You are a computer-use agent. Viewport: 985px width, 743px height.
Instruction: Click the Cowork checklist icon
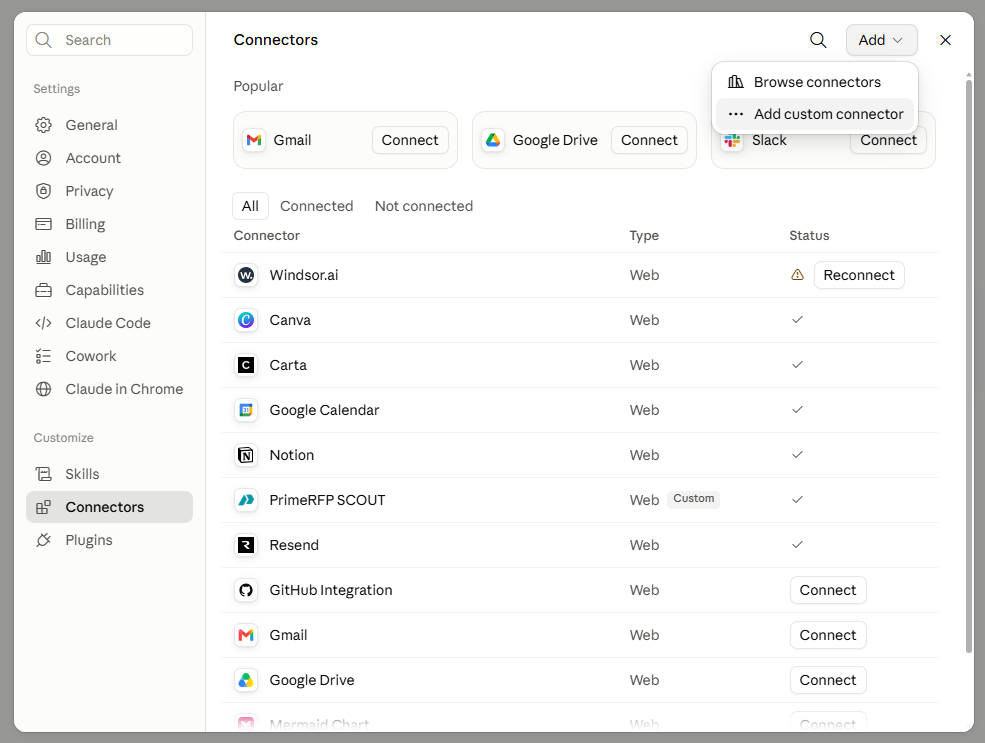point(43,356)
